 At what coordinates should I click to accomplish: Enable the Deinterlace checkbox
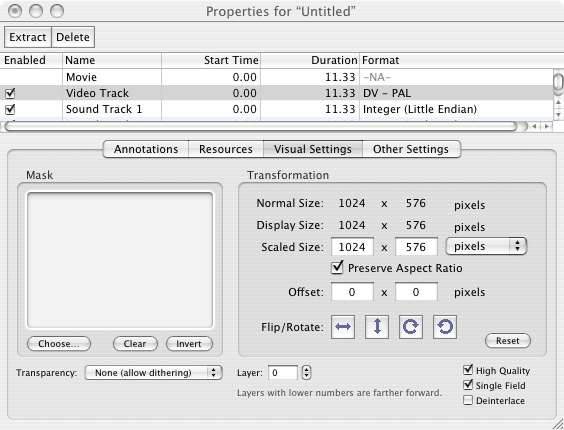coord(468,400)
